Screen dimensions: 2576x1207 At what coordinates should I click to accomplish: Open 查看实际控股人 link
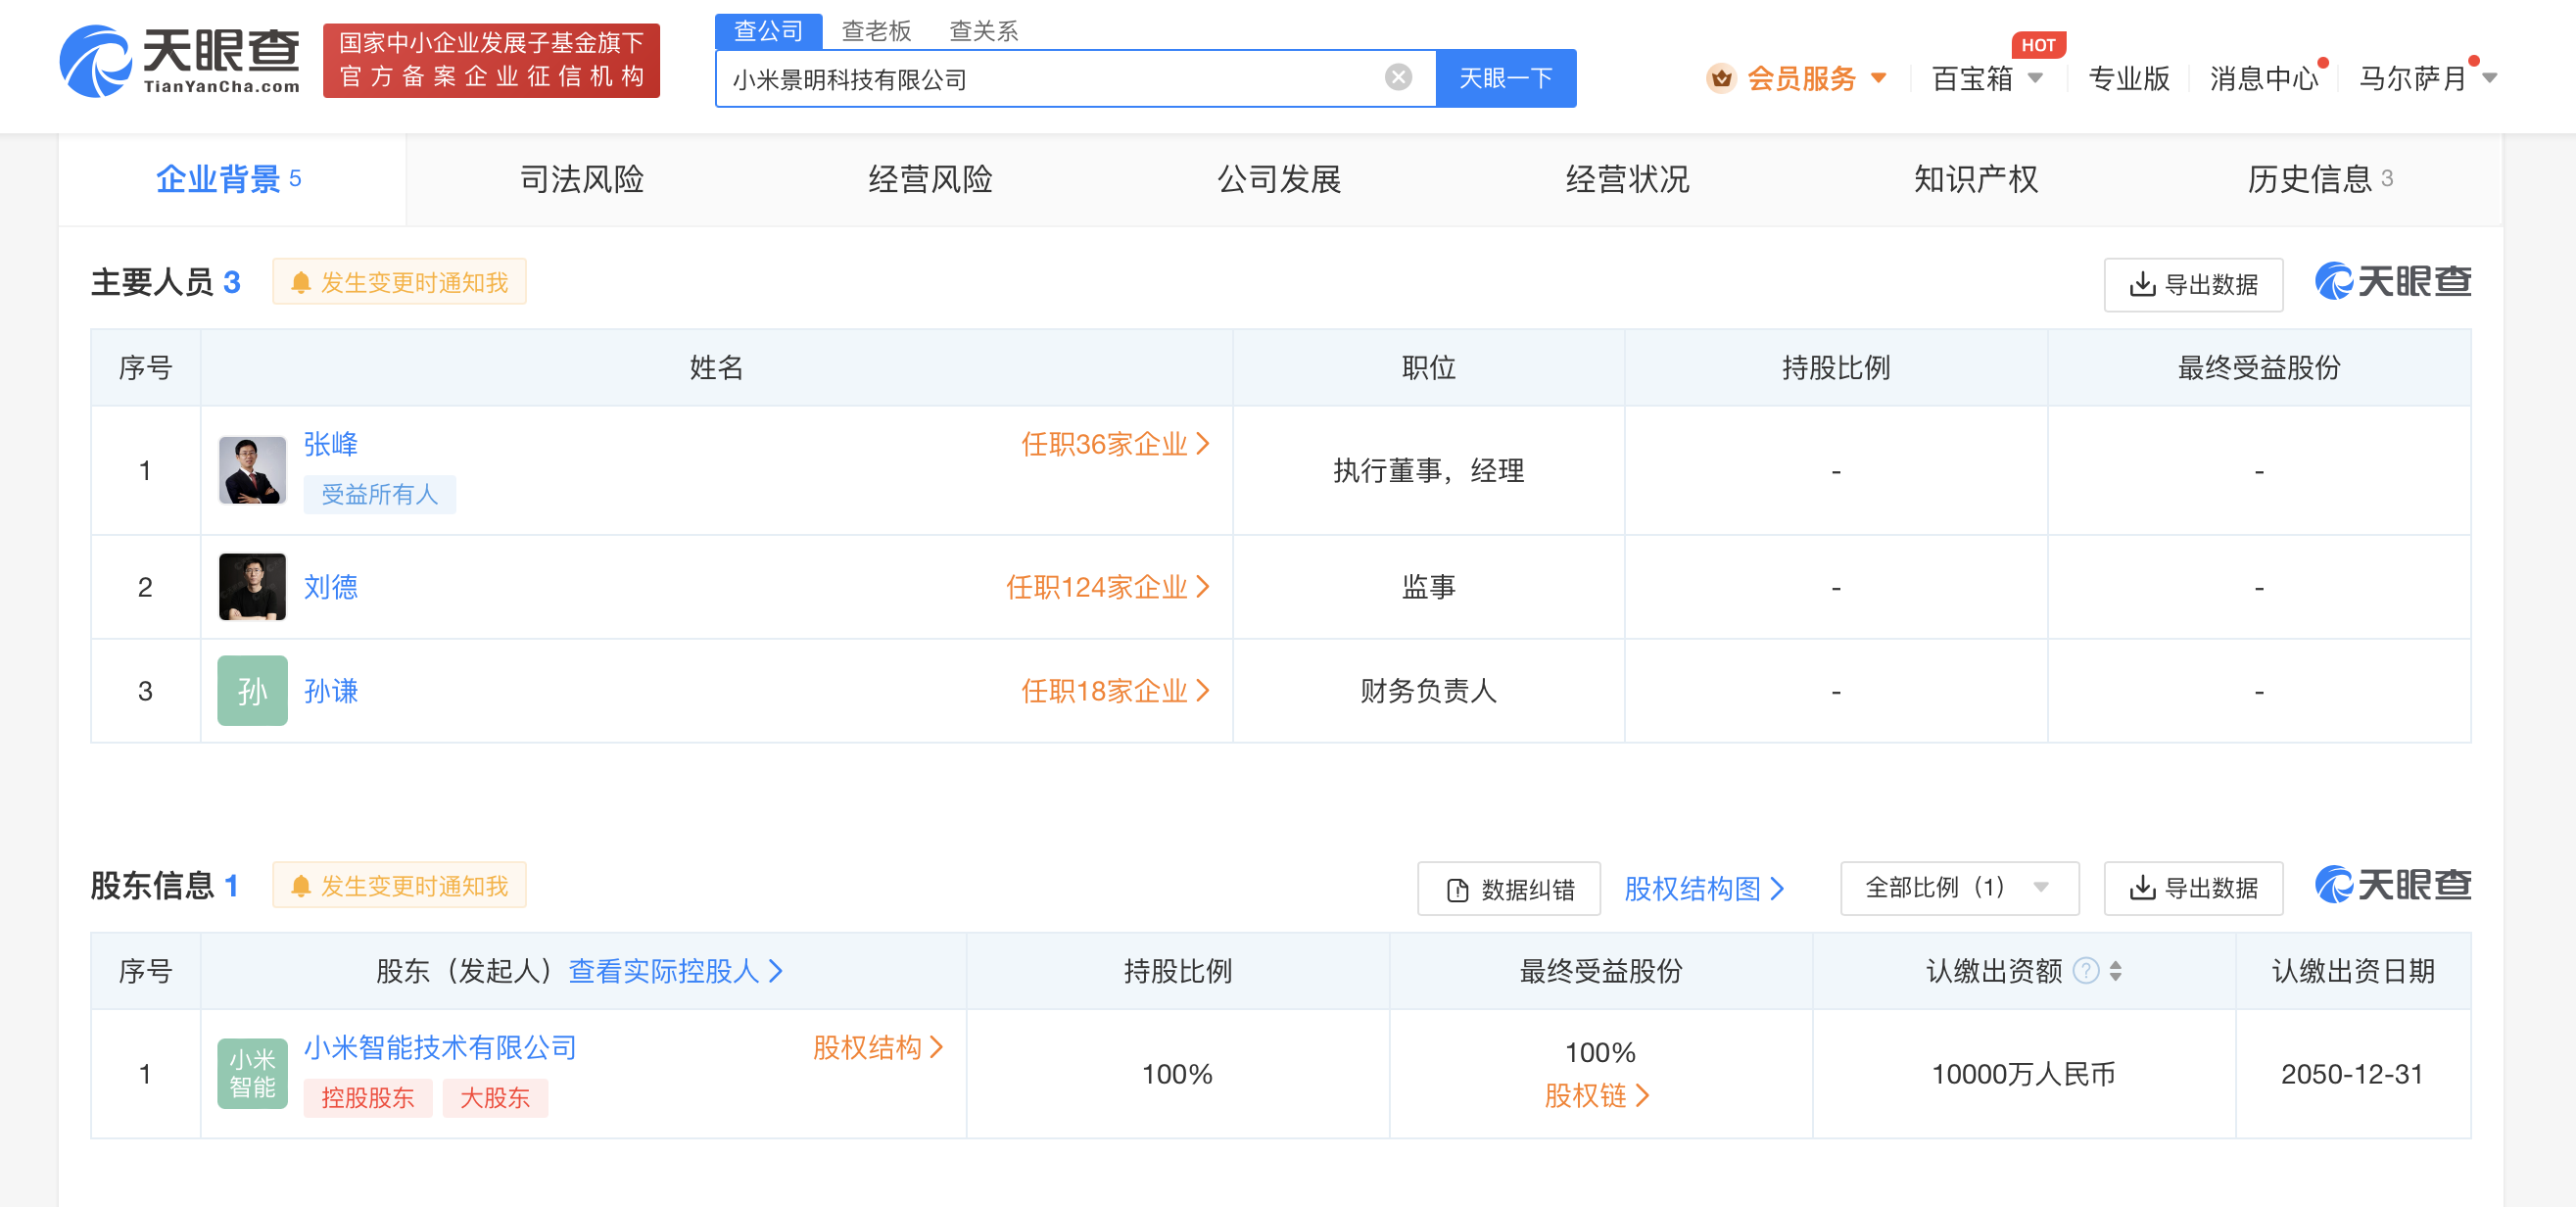(676, 971)
